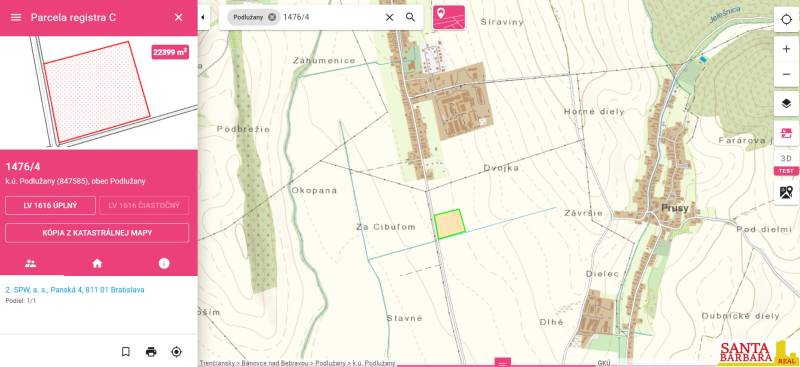Close the Parcela registra C panel
This screenshot has width=800, height=367.
tap(179, 17)
